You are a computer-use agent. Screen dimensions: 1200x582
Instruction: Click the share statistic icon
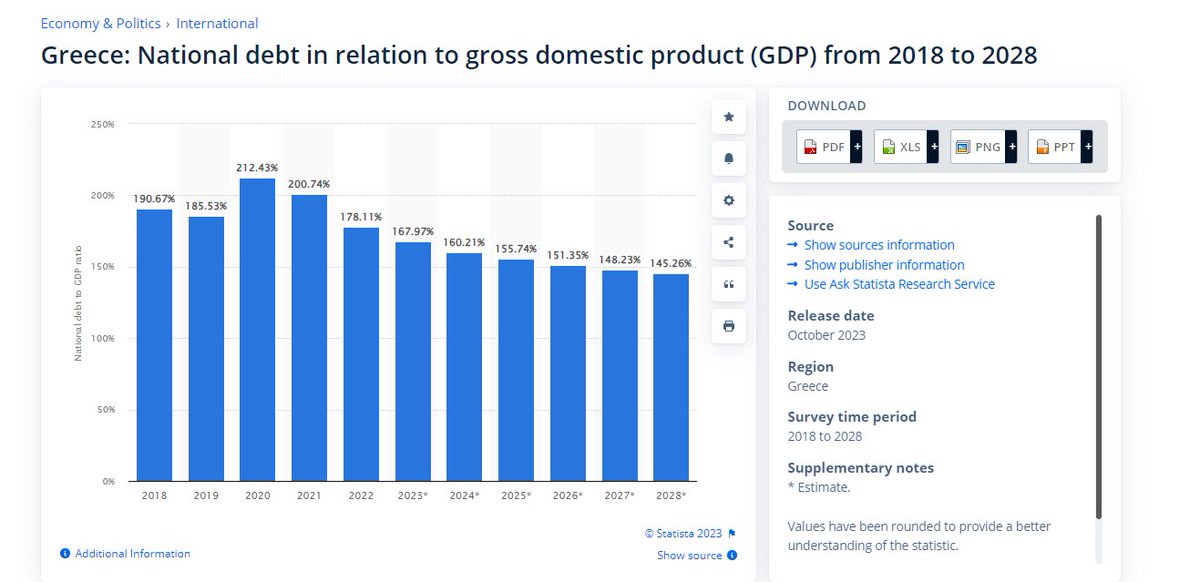728,242
